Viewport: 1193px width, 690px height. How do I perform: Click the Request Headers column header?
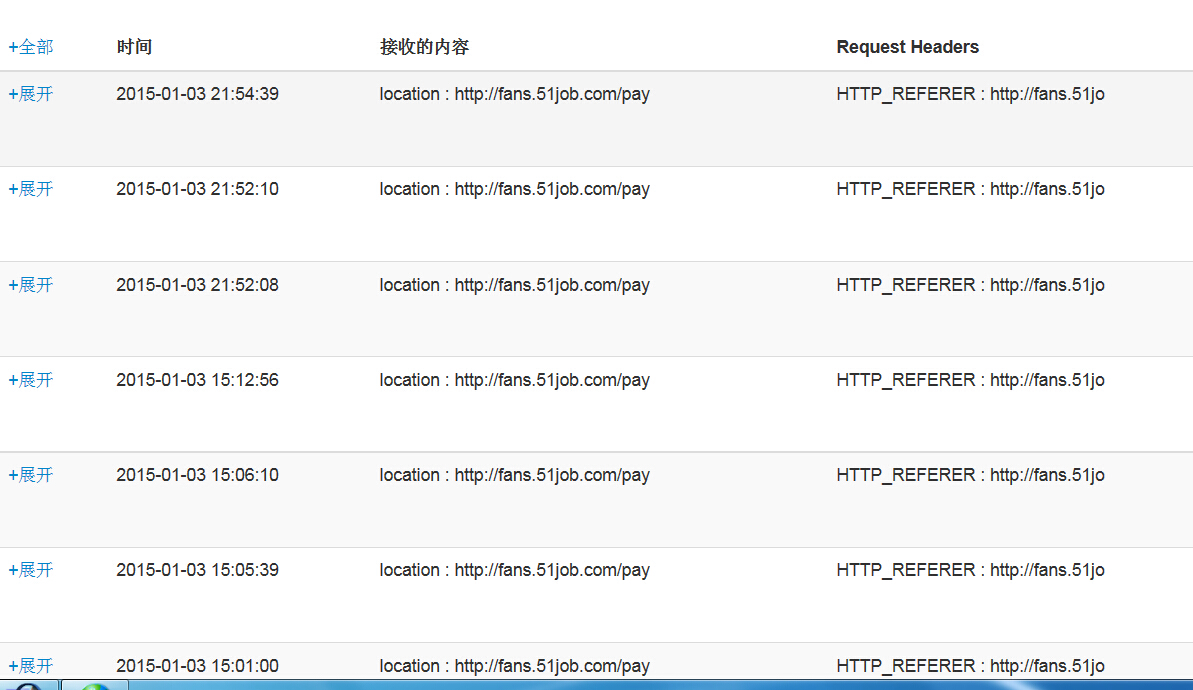tap(908, 47)
